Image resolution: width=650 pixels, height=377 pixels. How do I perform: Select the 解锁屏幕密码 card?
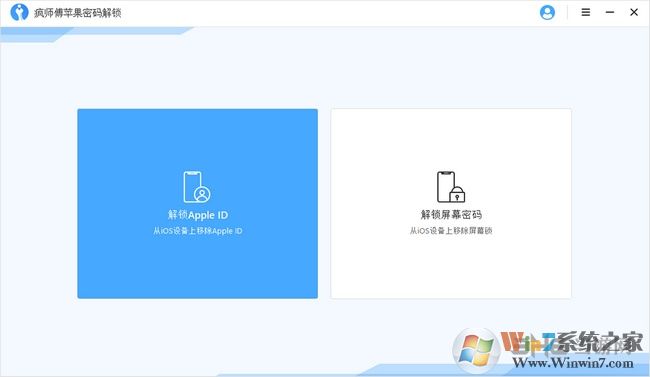point(451,203)
